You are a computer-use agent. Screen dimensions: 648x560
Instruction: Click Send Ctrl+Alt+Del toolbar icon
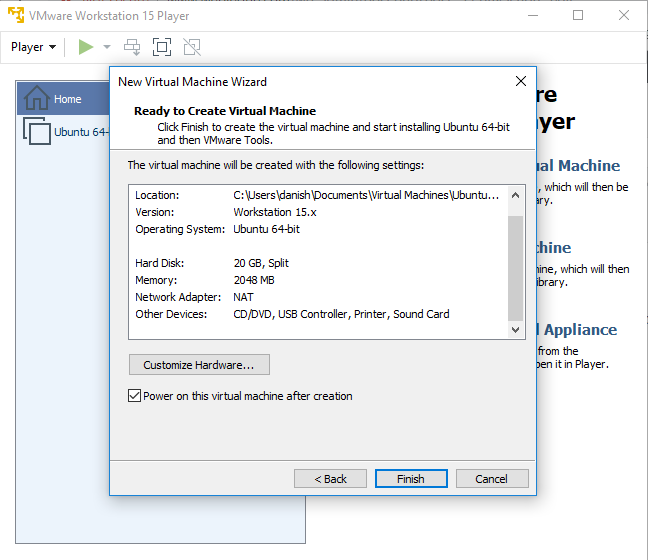click(132, 47)
